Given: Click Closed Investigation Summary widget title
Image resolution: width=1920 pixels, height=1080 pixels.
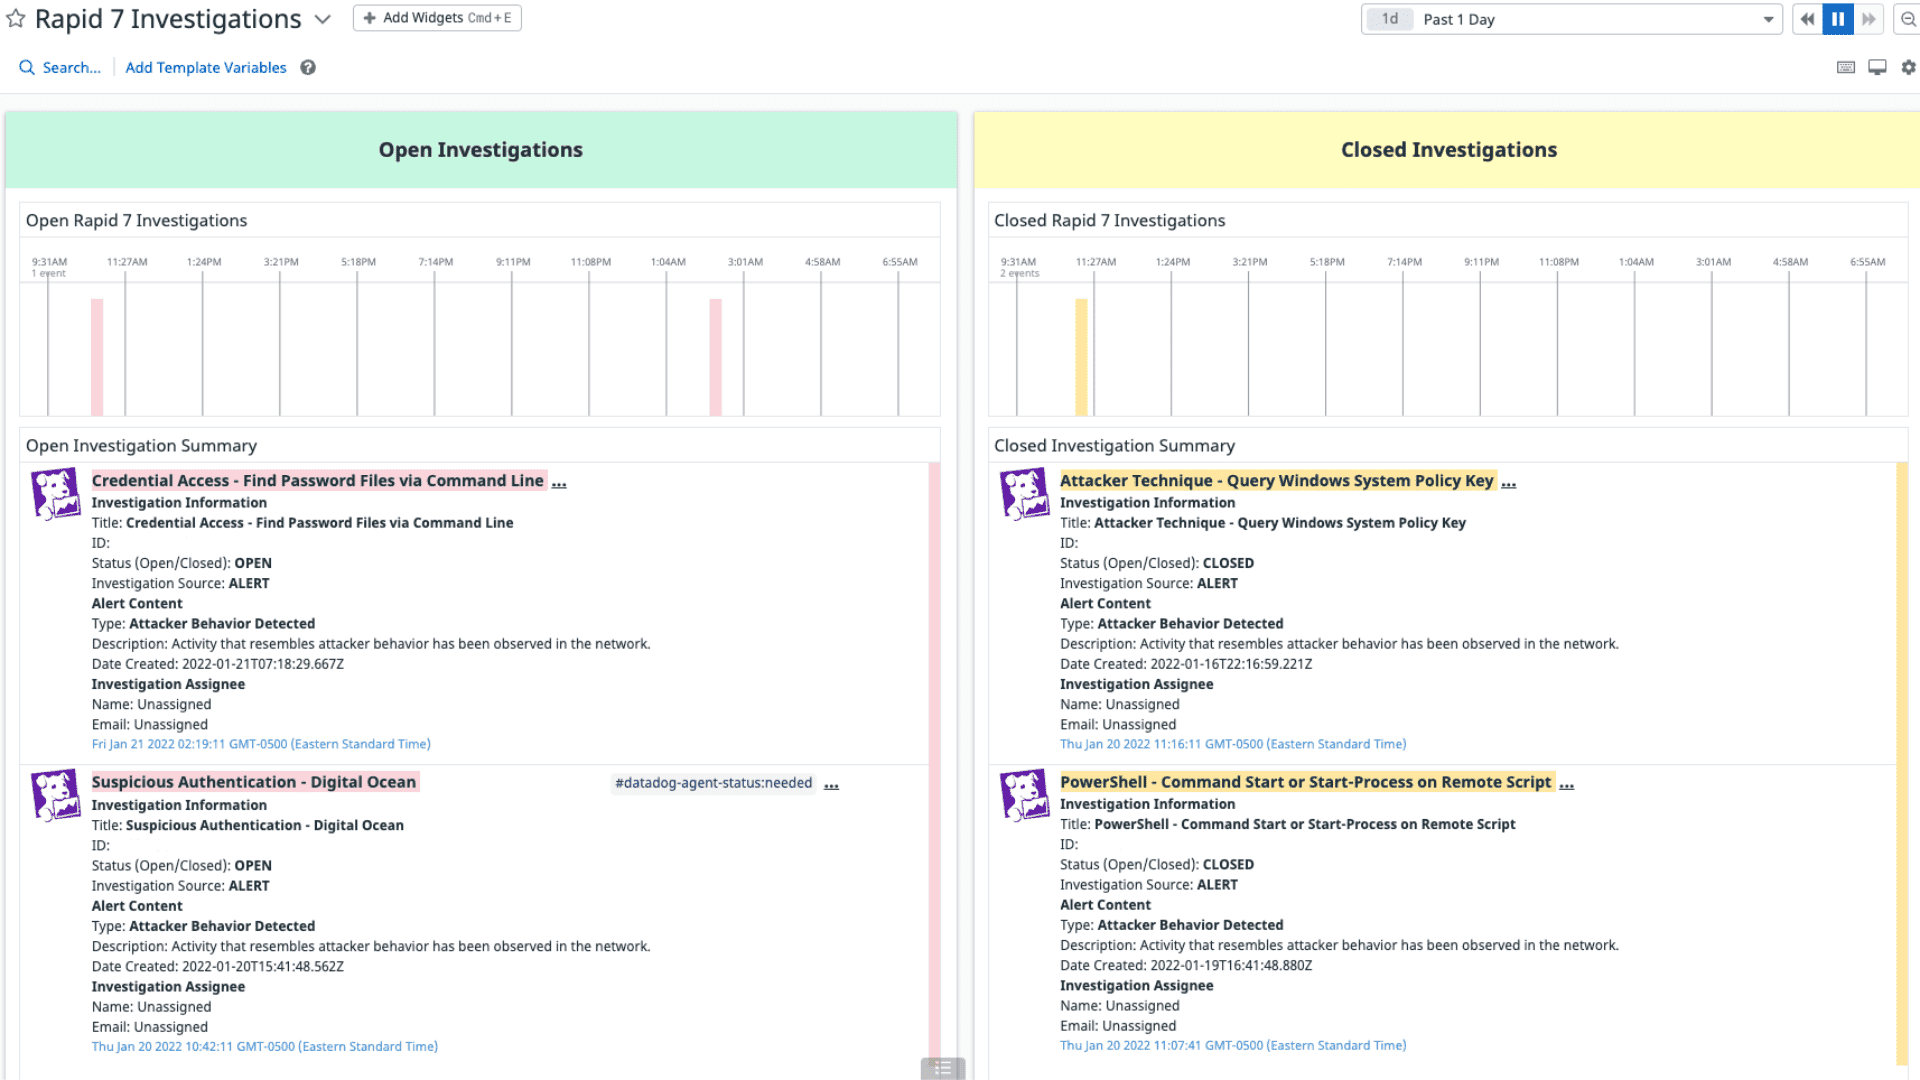Looking at the screenshot, I should (1114, 446).
